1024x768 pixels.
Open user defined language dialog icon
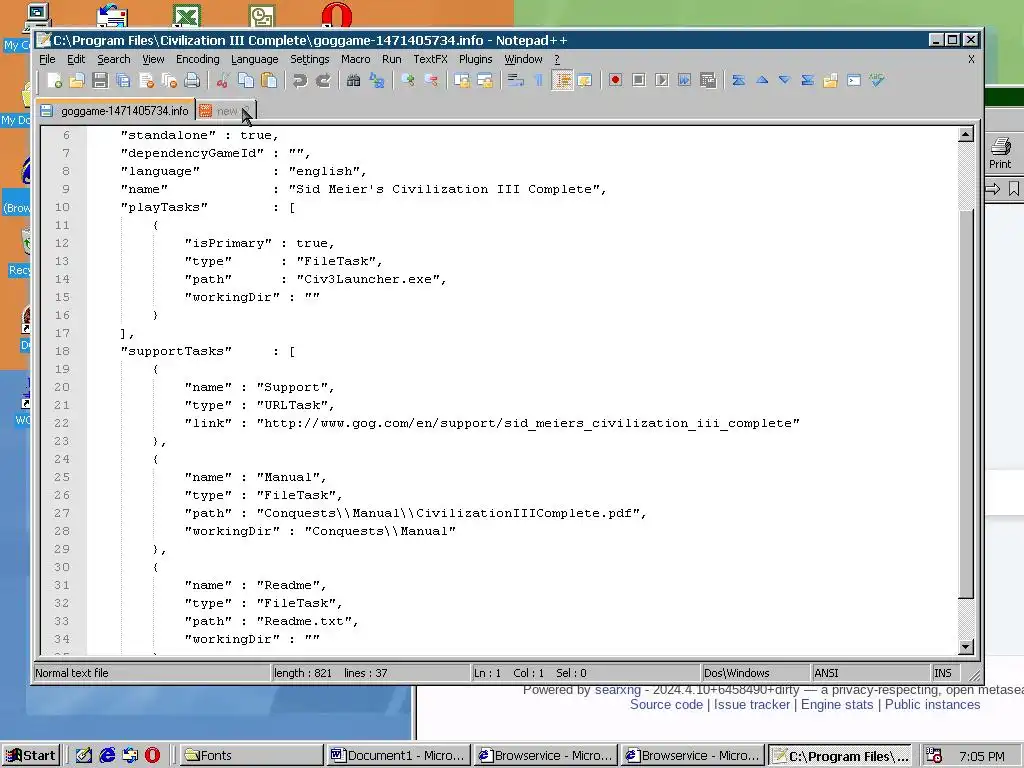(584, 80)
